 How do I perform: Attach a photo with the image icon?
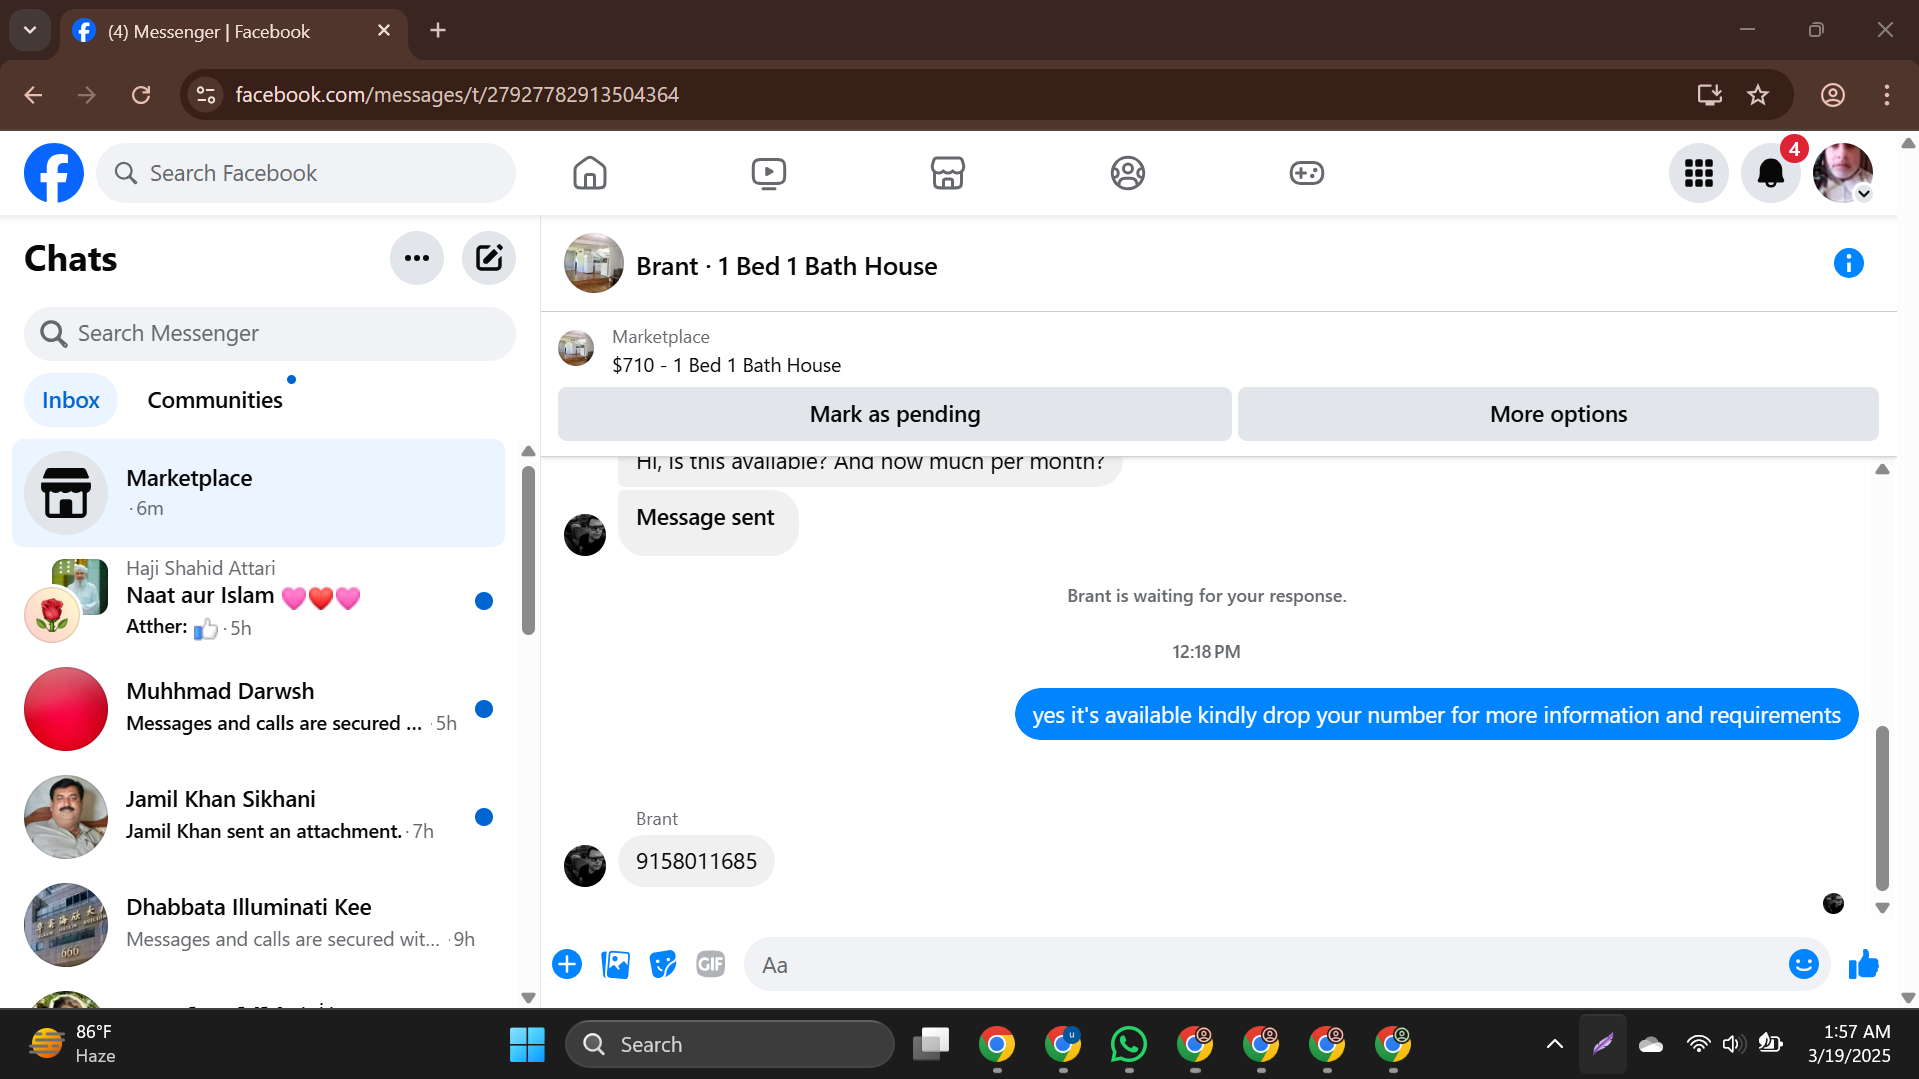coord(615,964)
